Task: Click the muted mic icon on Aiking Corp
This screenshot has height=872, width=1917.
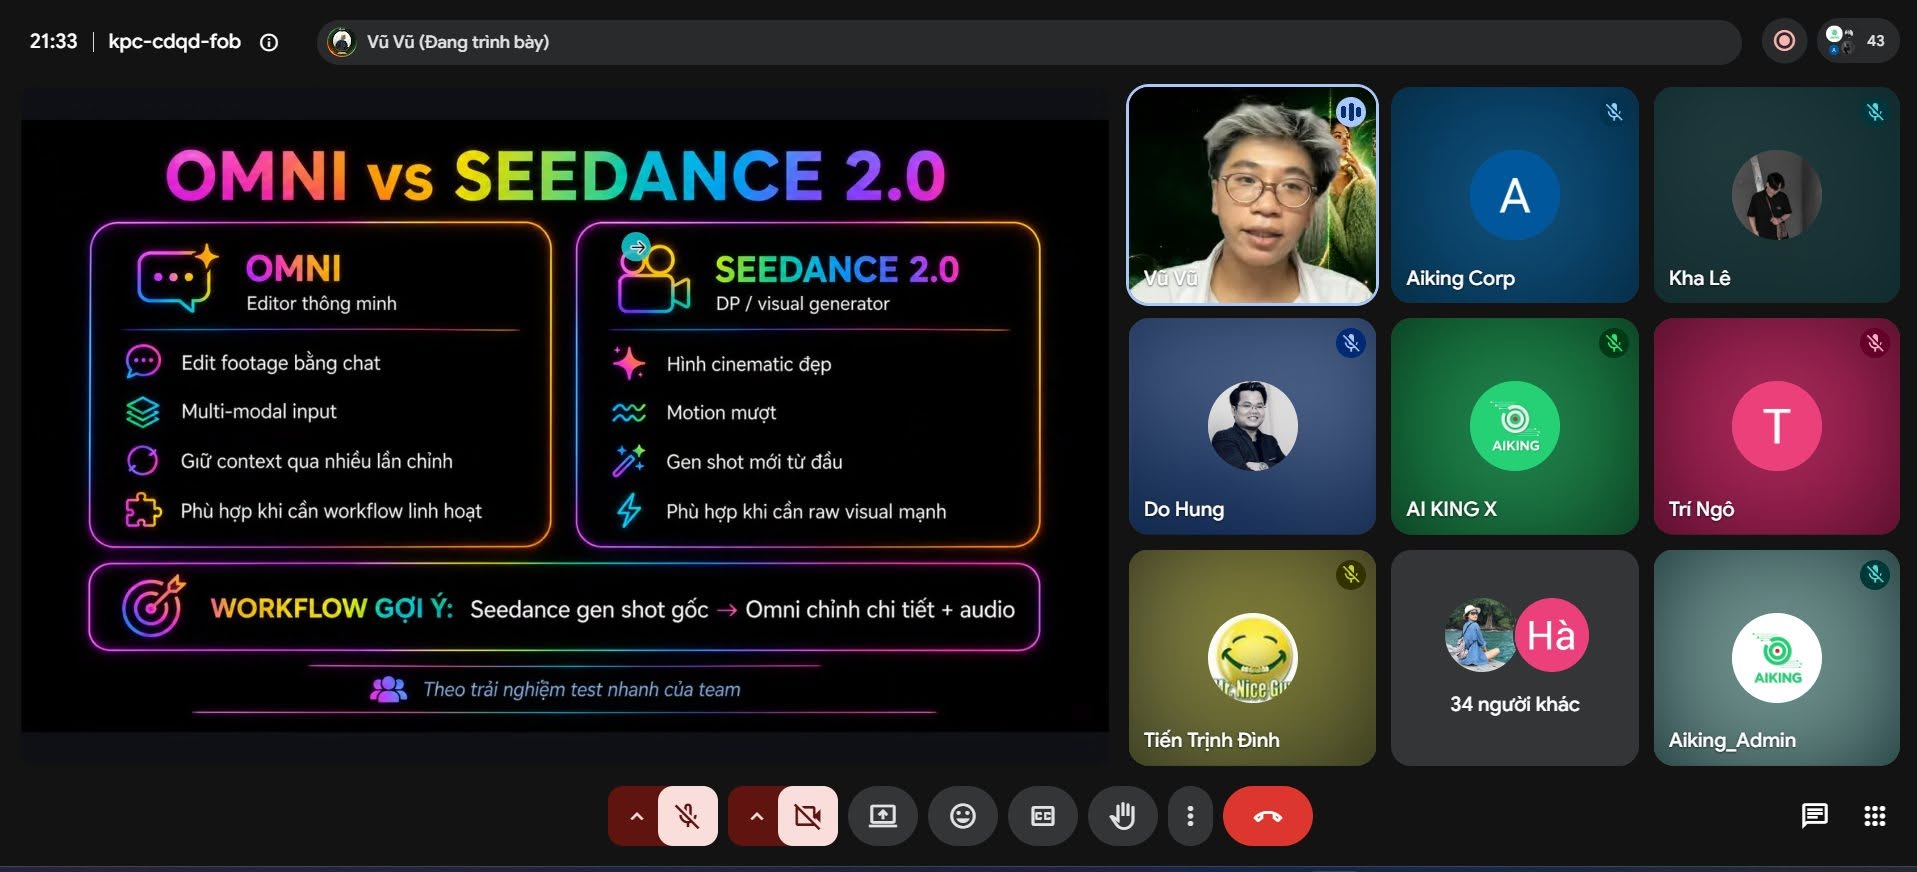Action: coord(1613,112)
